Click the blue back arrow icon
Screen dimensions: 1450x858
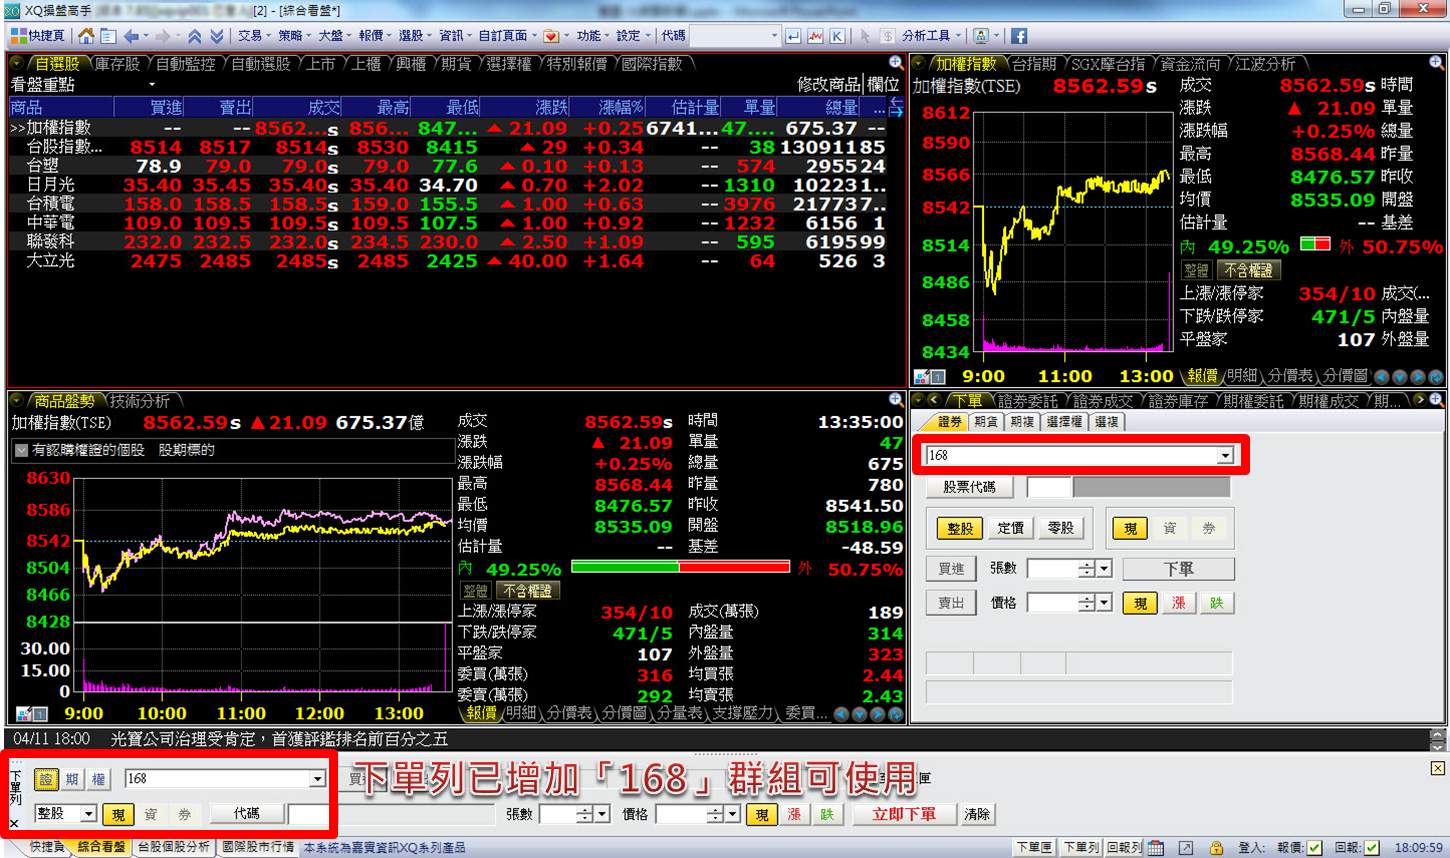click(x=131, y=36)
